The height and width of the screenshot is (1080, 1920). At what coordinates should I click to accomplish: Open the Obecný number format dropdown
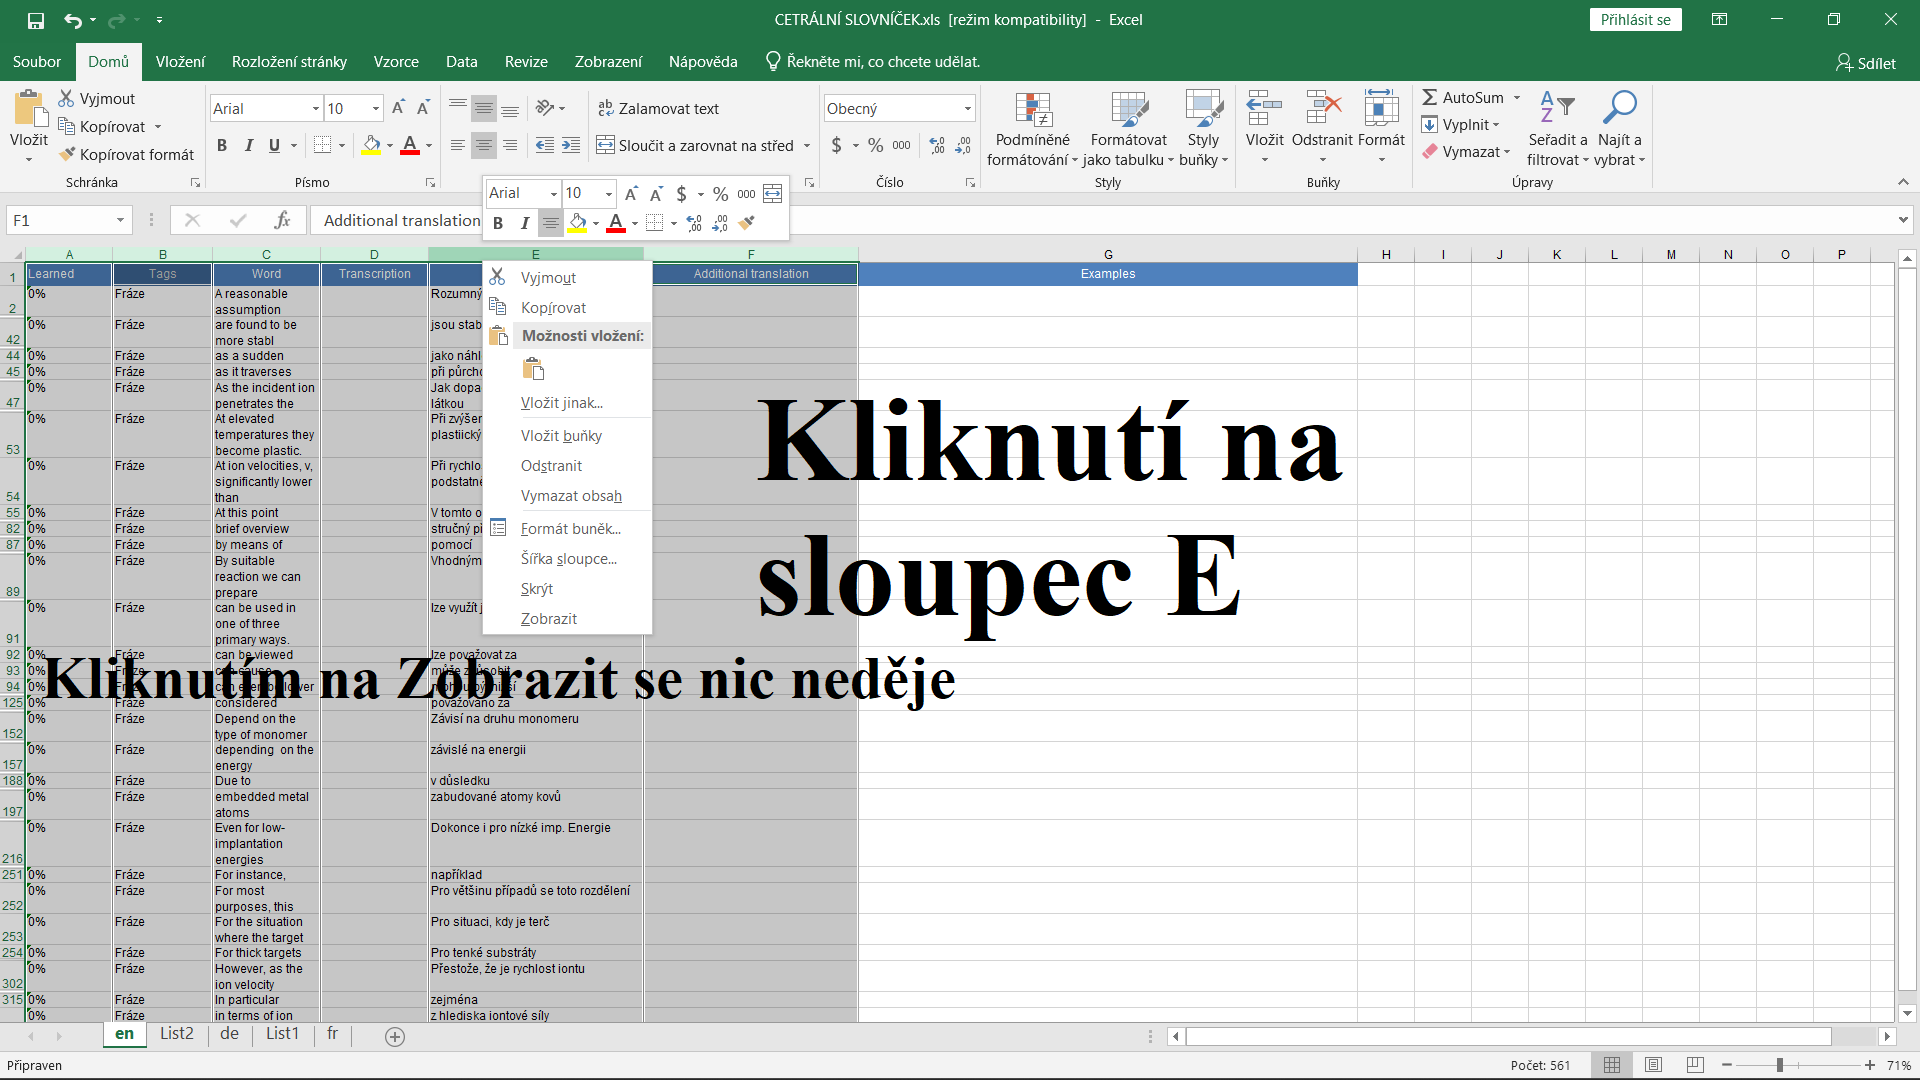[x=967, y=108]
